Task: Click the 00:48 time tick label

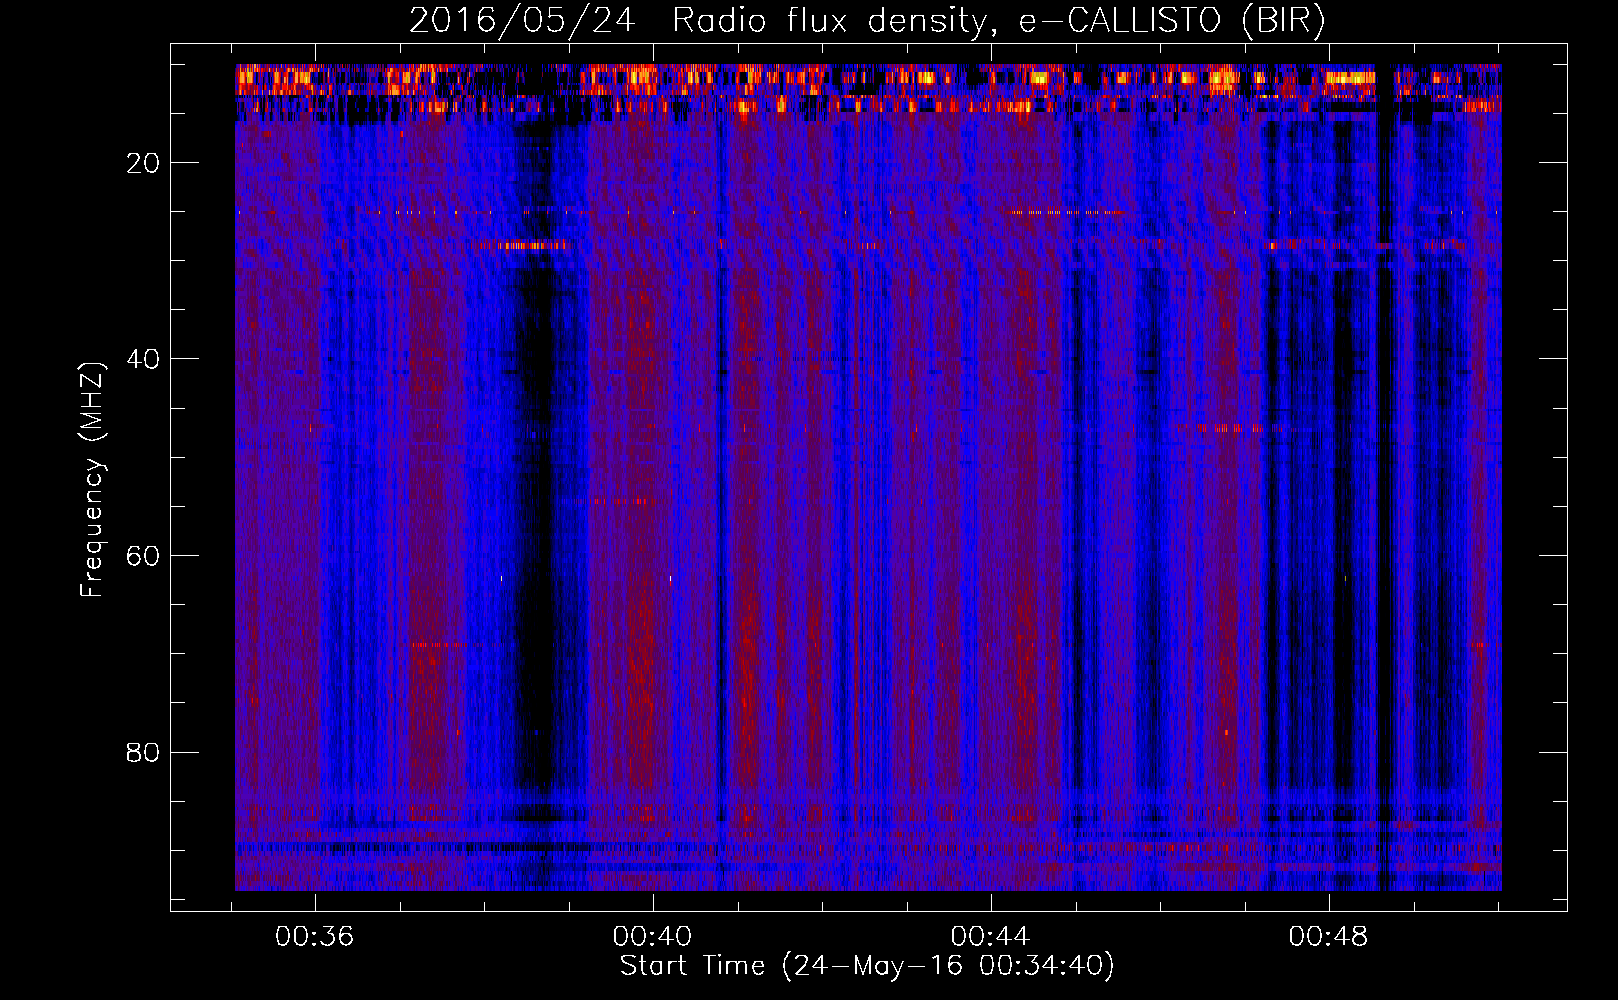Action: (x=1328, y=936)
